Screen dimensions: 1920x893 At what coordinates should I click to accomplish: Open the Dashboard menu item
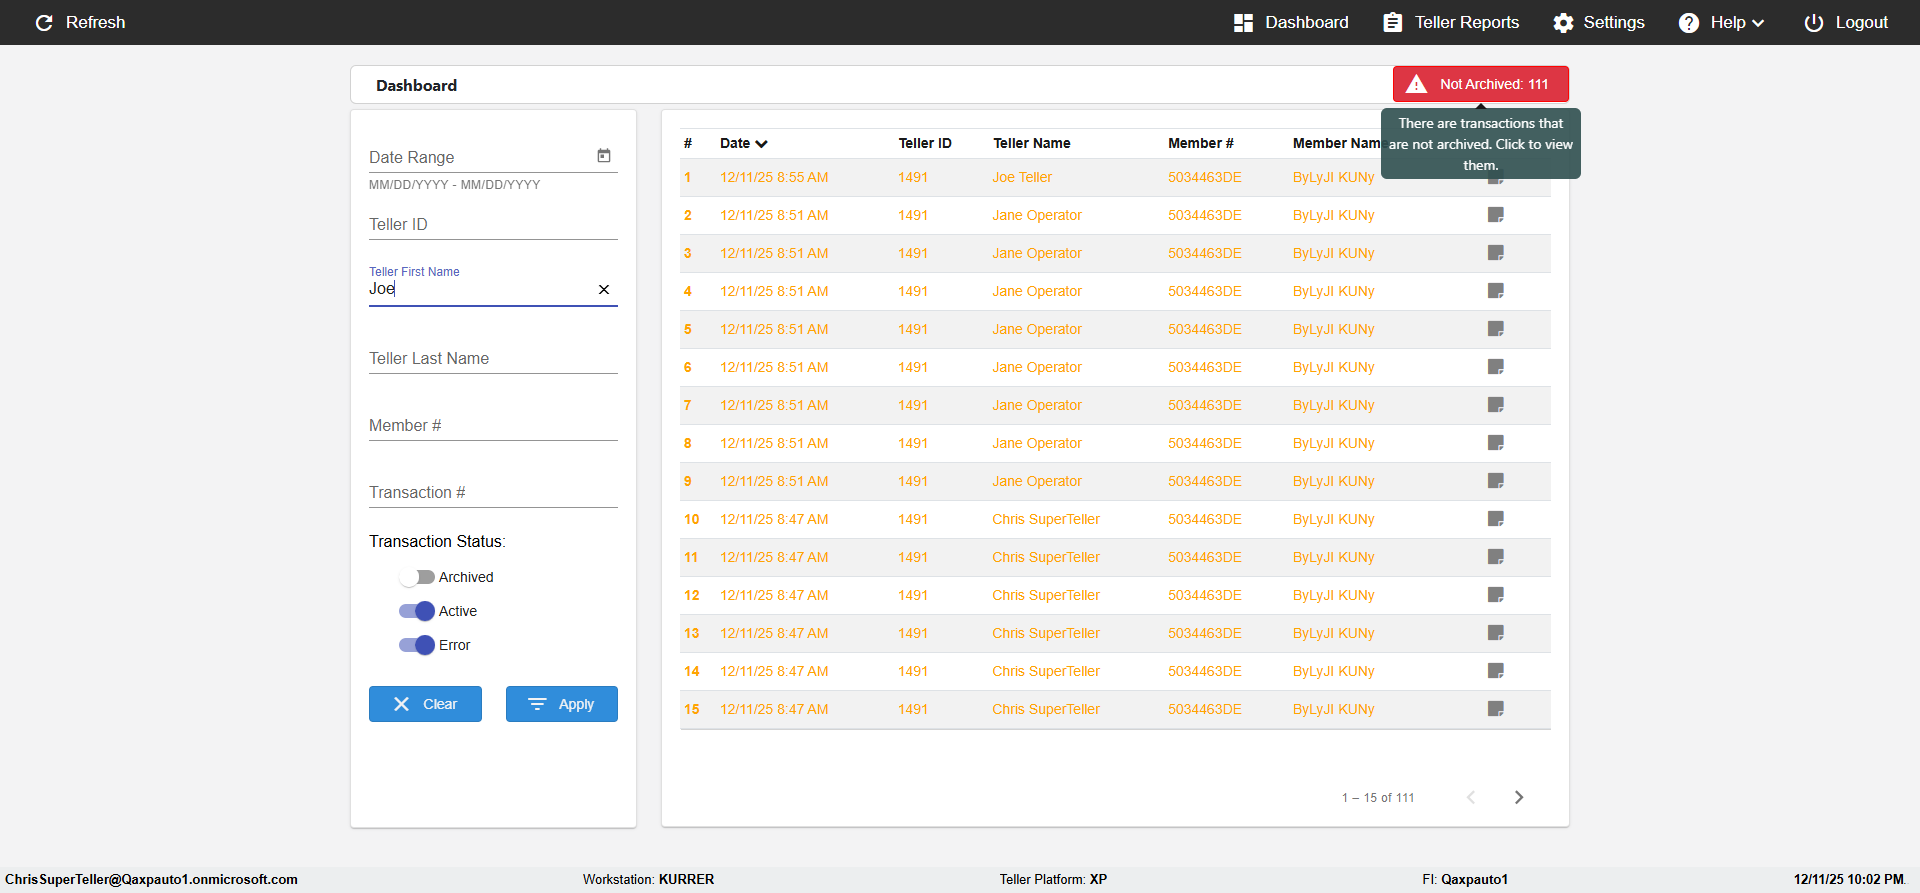click(1291, 23)
